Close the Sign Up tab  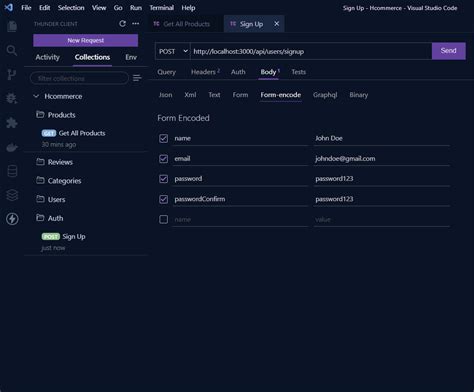(277, 24)
